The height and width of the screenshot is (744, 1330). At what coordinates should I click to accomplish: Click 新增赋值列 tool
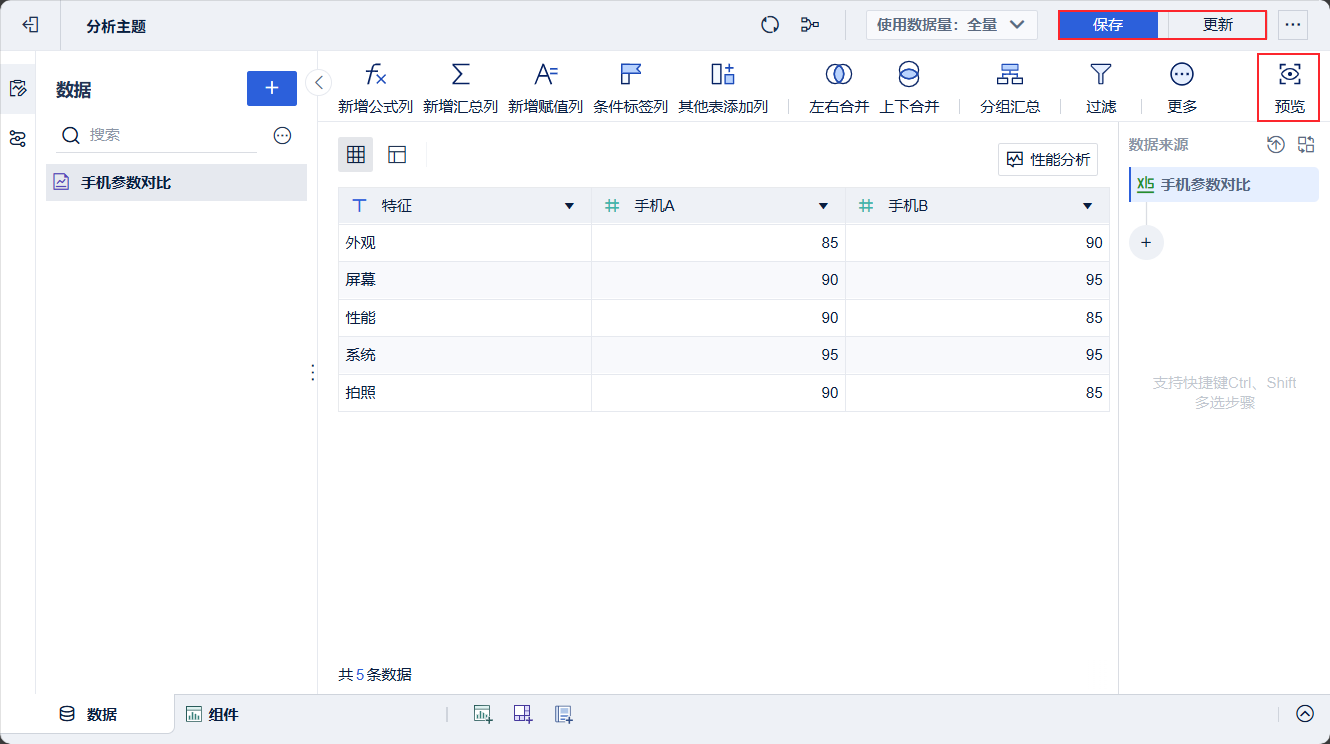tap(545, 88)
